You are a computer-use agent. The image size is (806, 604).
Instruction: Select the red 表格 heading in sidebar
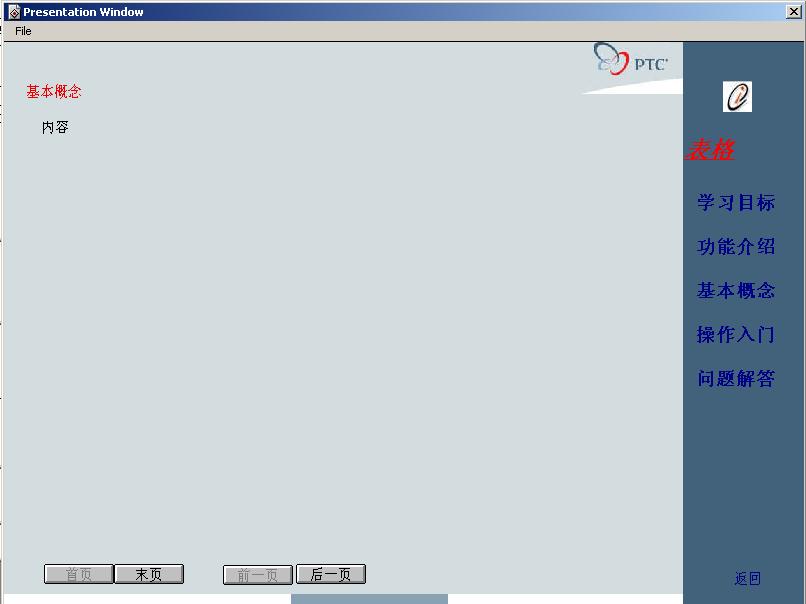coord(710,150)
